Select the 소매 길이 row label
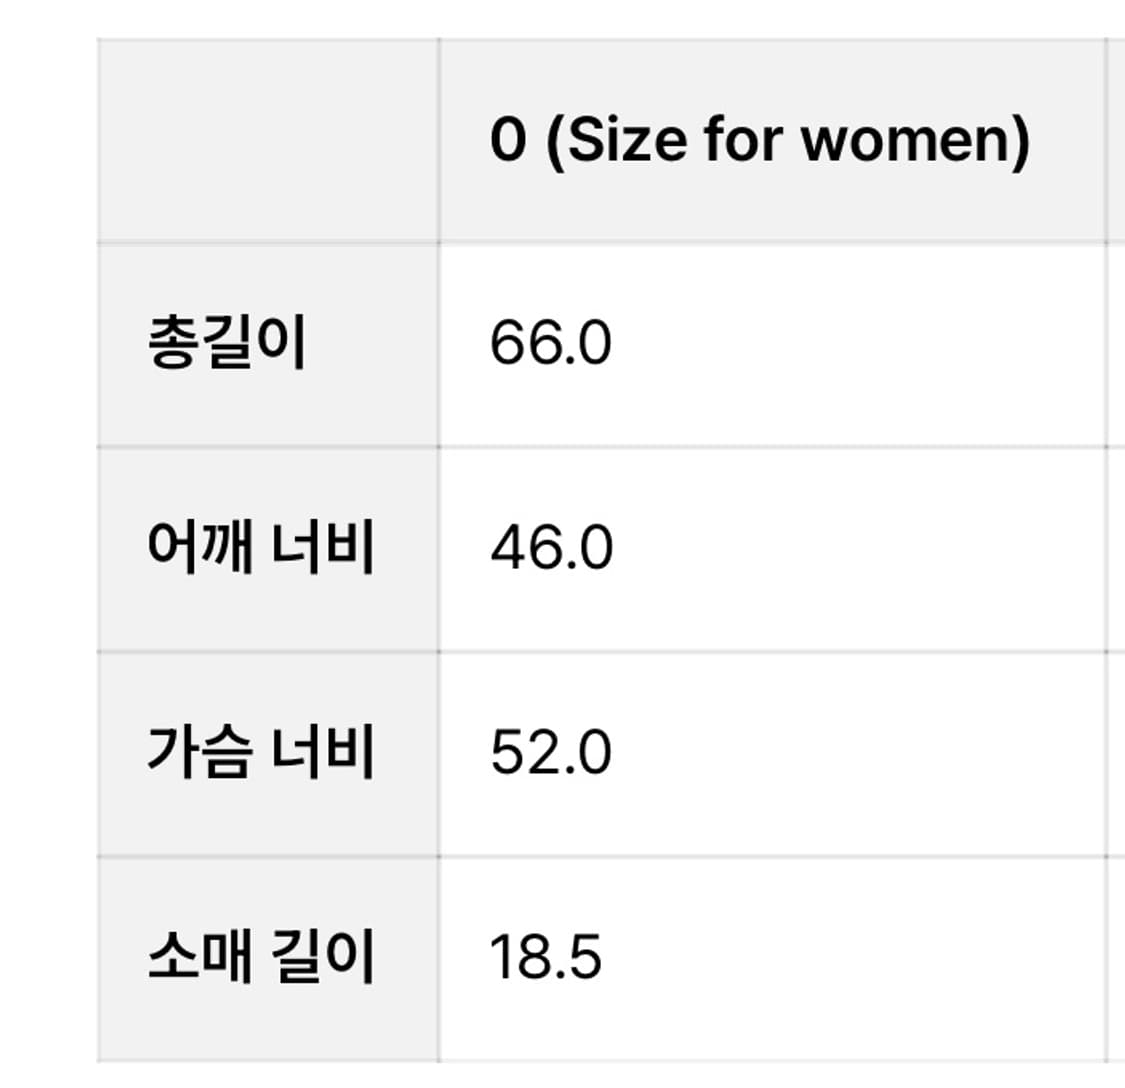Image resolution: width=1125 pixels, height=1088 pixels. click(x=260, y=957)
